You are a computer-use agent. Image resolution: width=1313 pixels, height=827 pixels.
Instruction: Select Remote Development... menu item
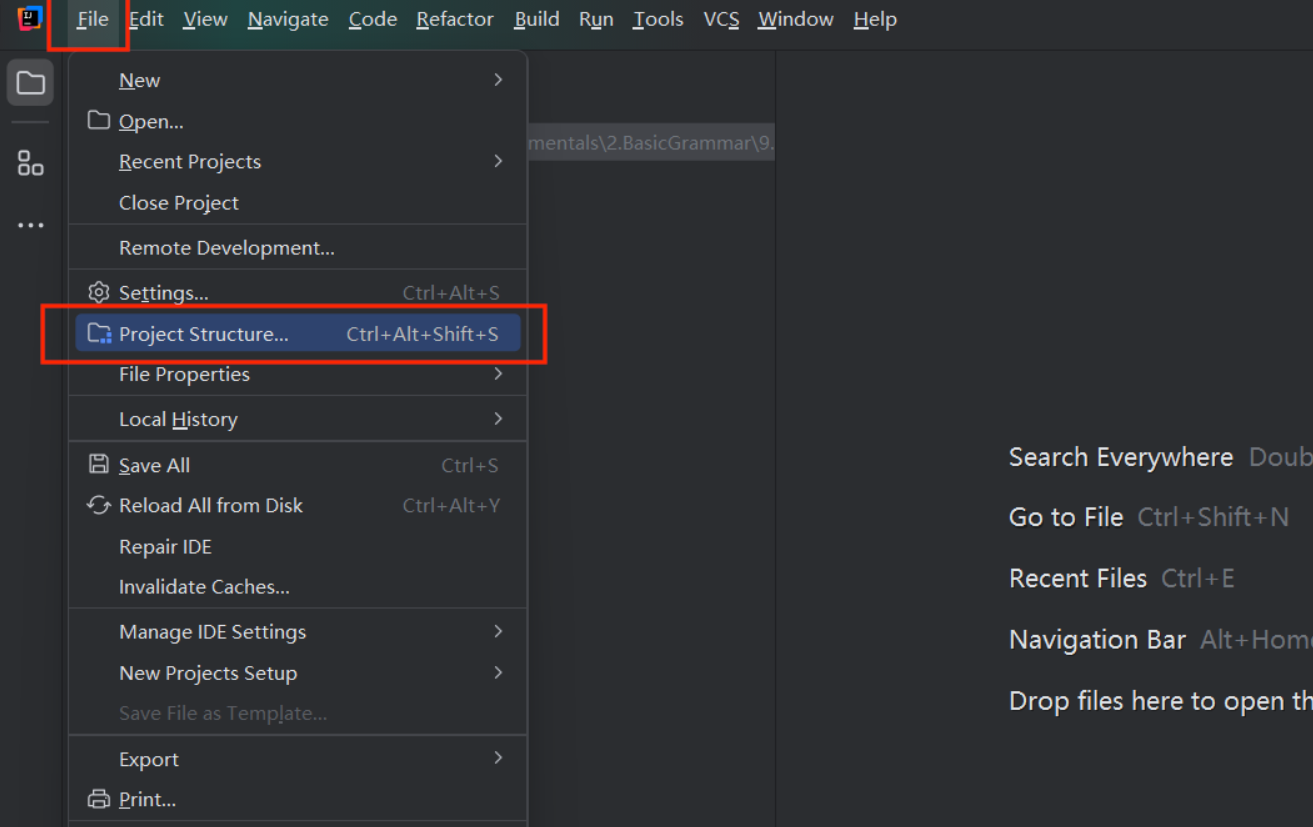pyautogui.click(x=298, y=248)
